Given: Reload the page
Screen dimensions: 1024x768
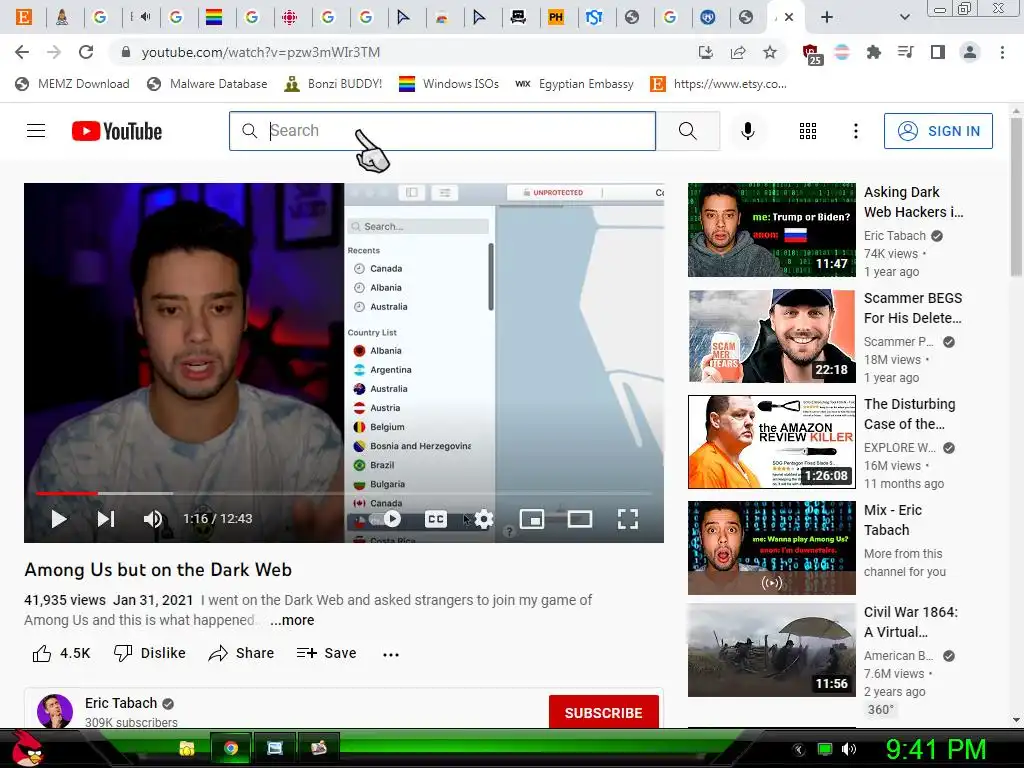Looking at the screenshot, I should (x=86, y=52).
